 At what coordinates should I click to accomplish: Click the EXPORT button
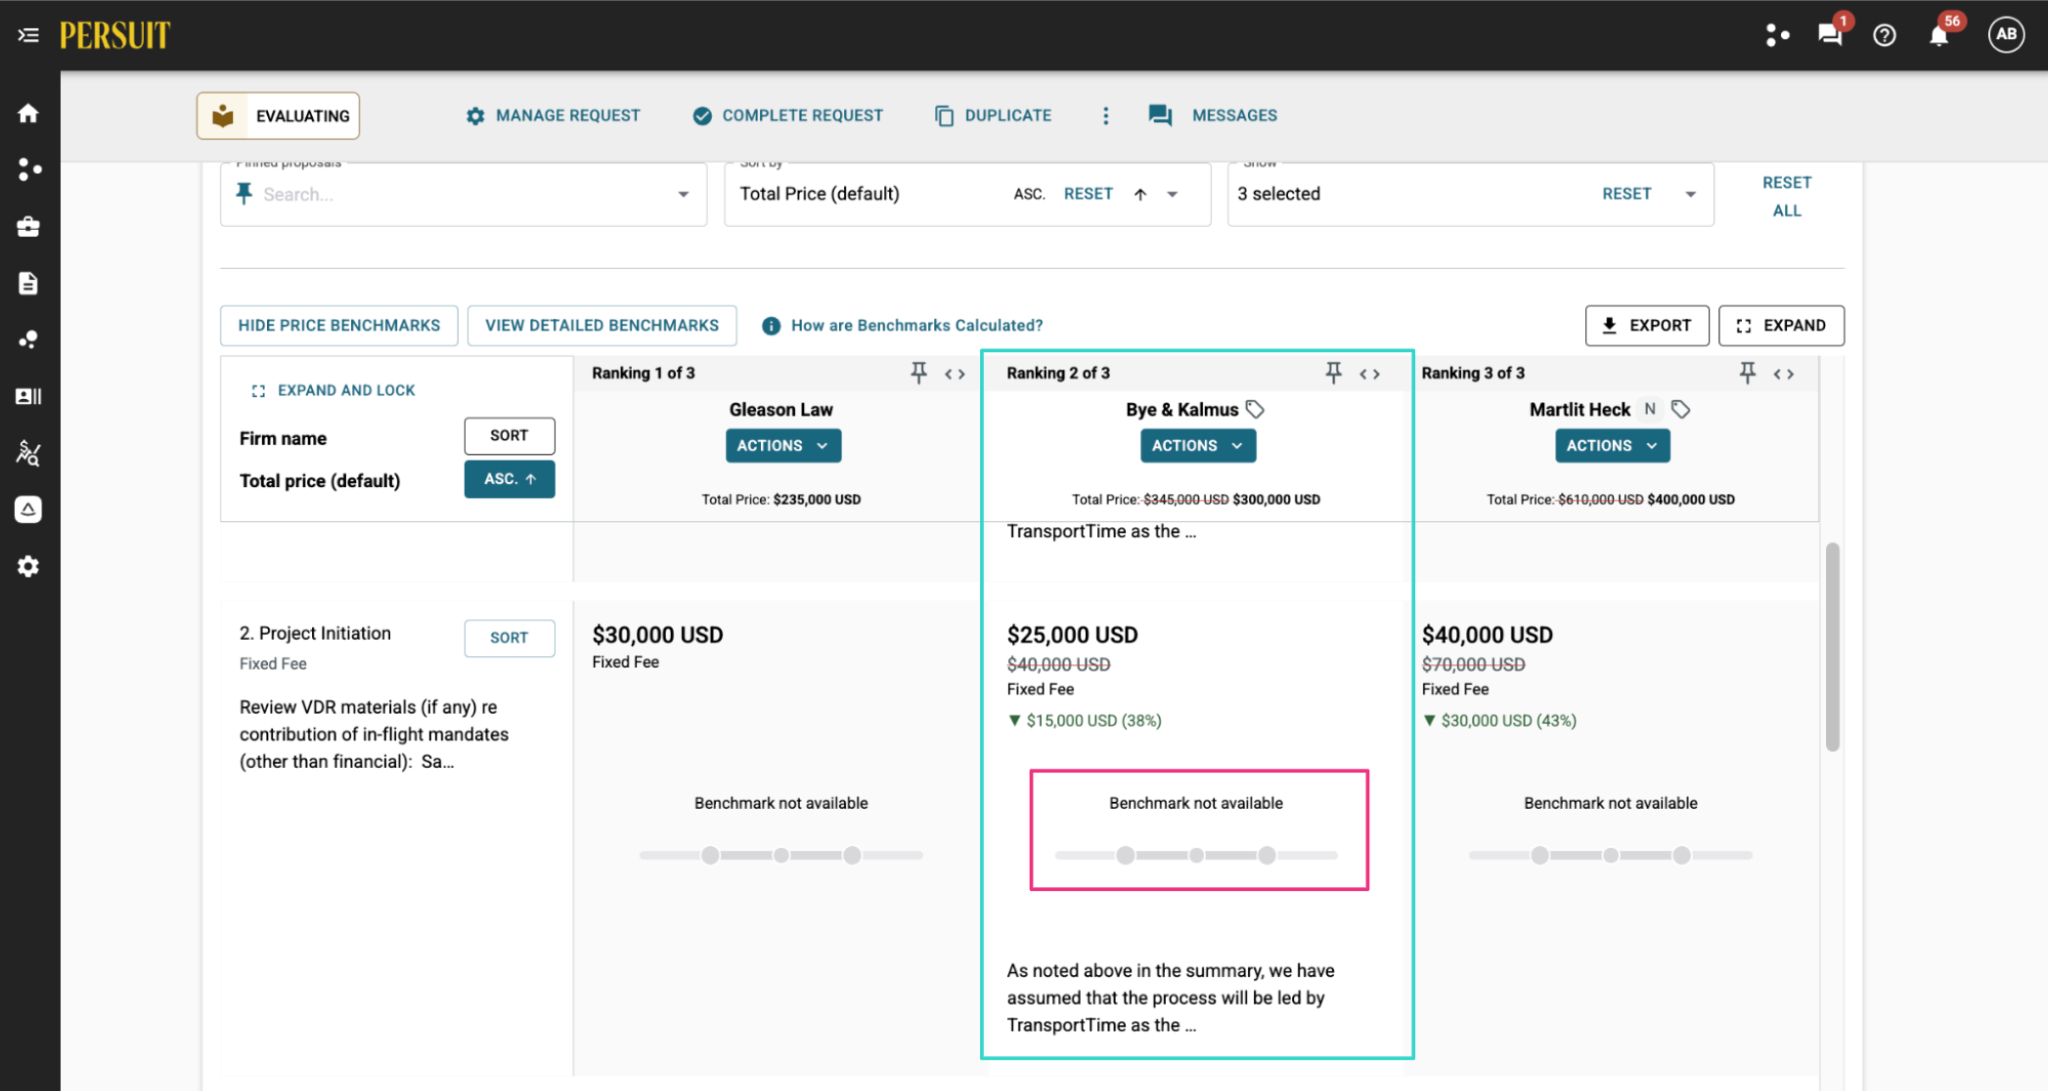[1647, 326]
